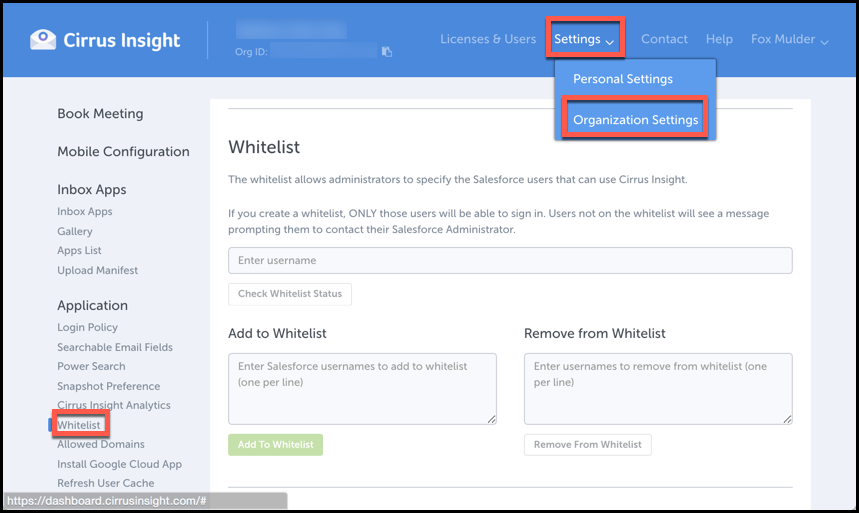Open Snapshot Preference settings
859x513 pixels.
point(108,386)
